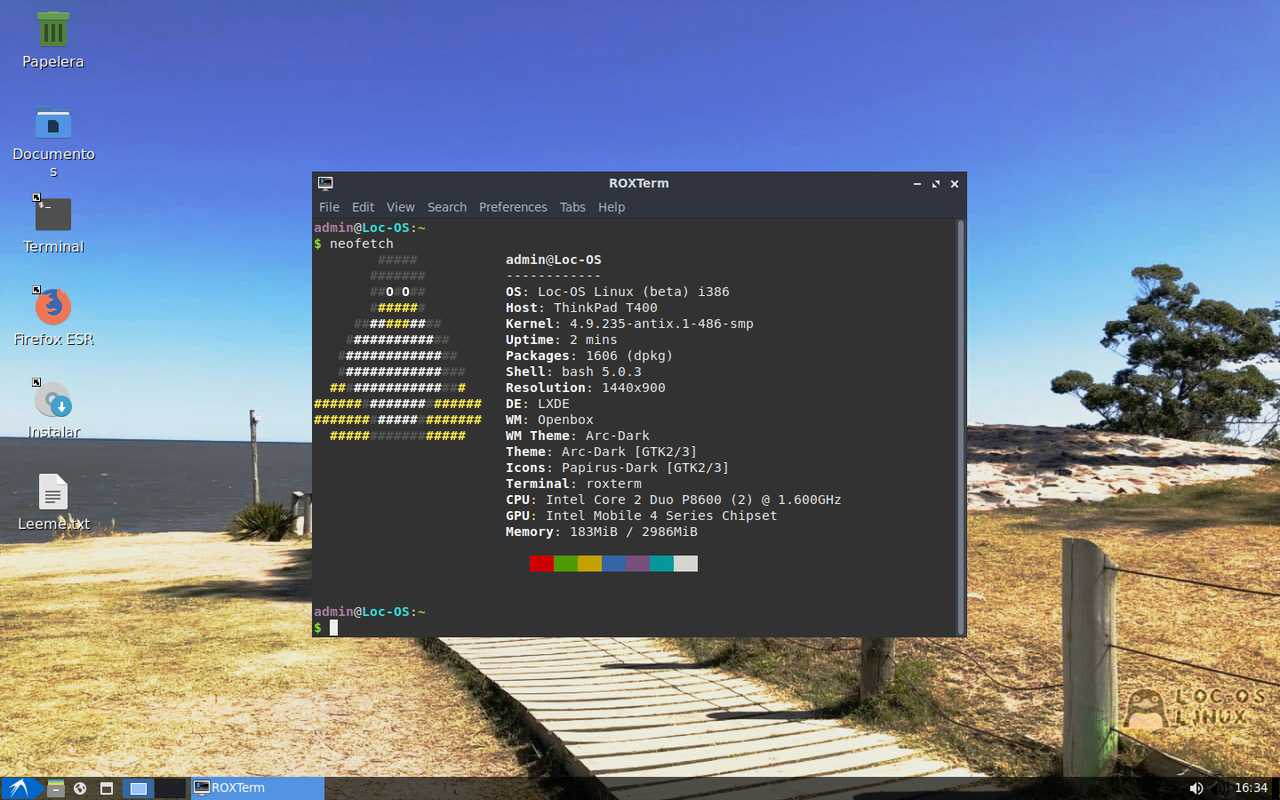1280x800 pixels.
Task: Click the red color block in neofetch output
Action: 541,564
